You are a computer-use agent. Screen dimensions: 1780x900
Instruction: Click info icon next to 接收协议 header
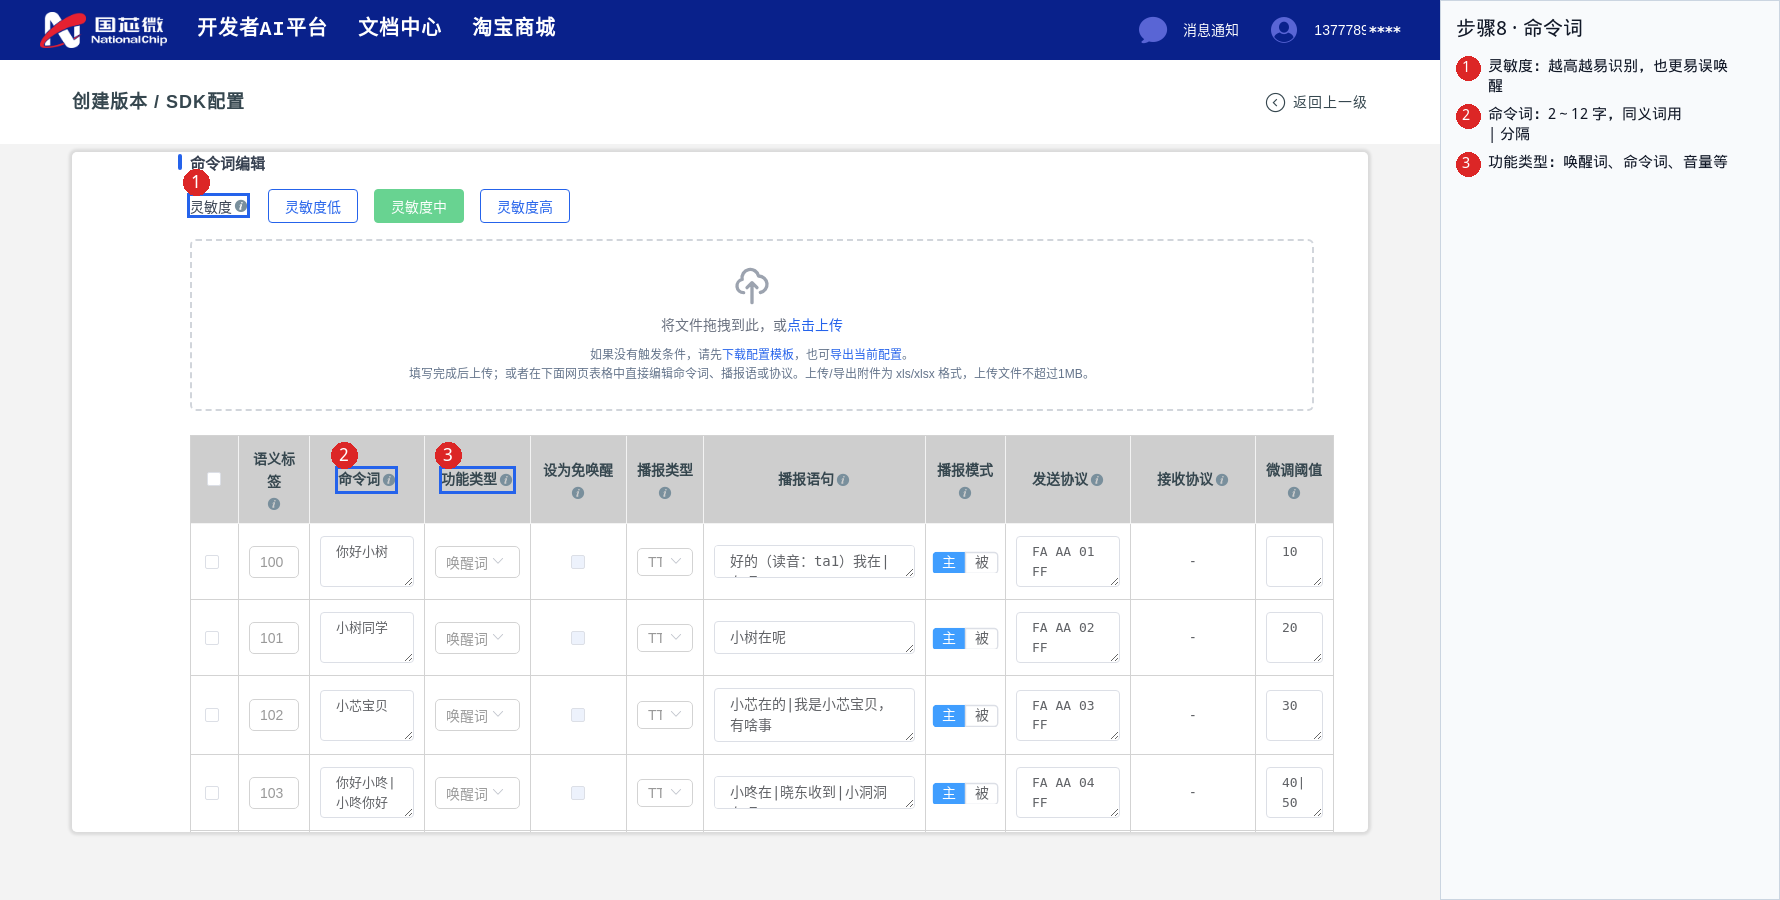pos(1222,480)
